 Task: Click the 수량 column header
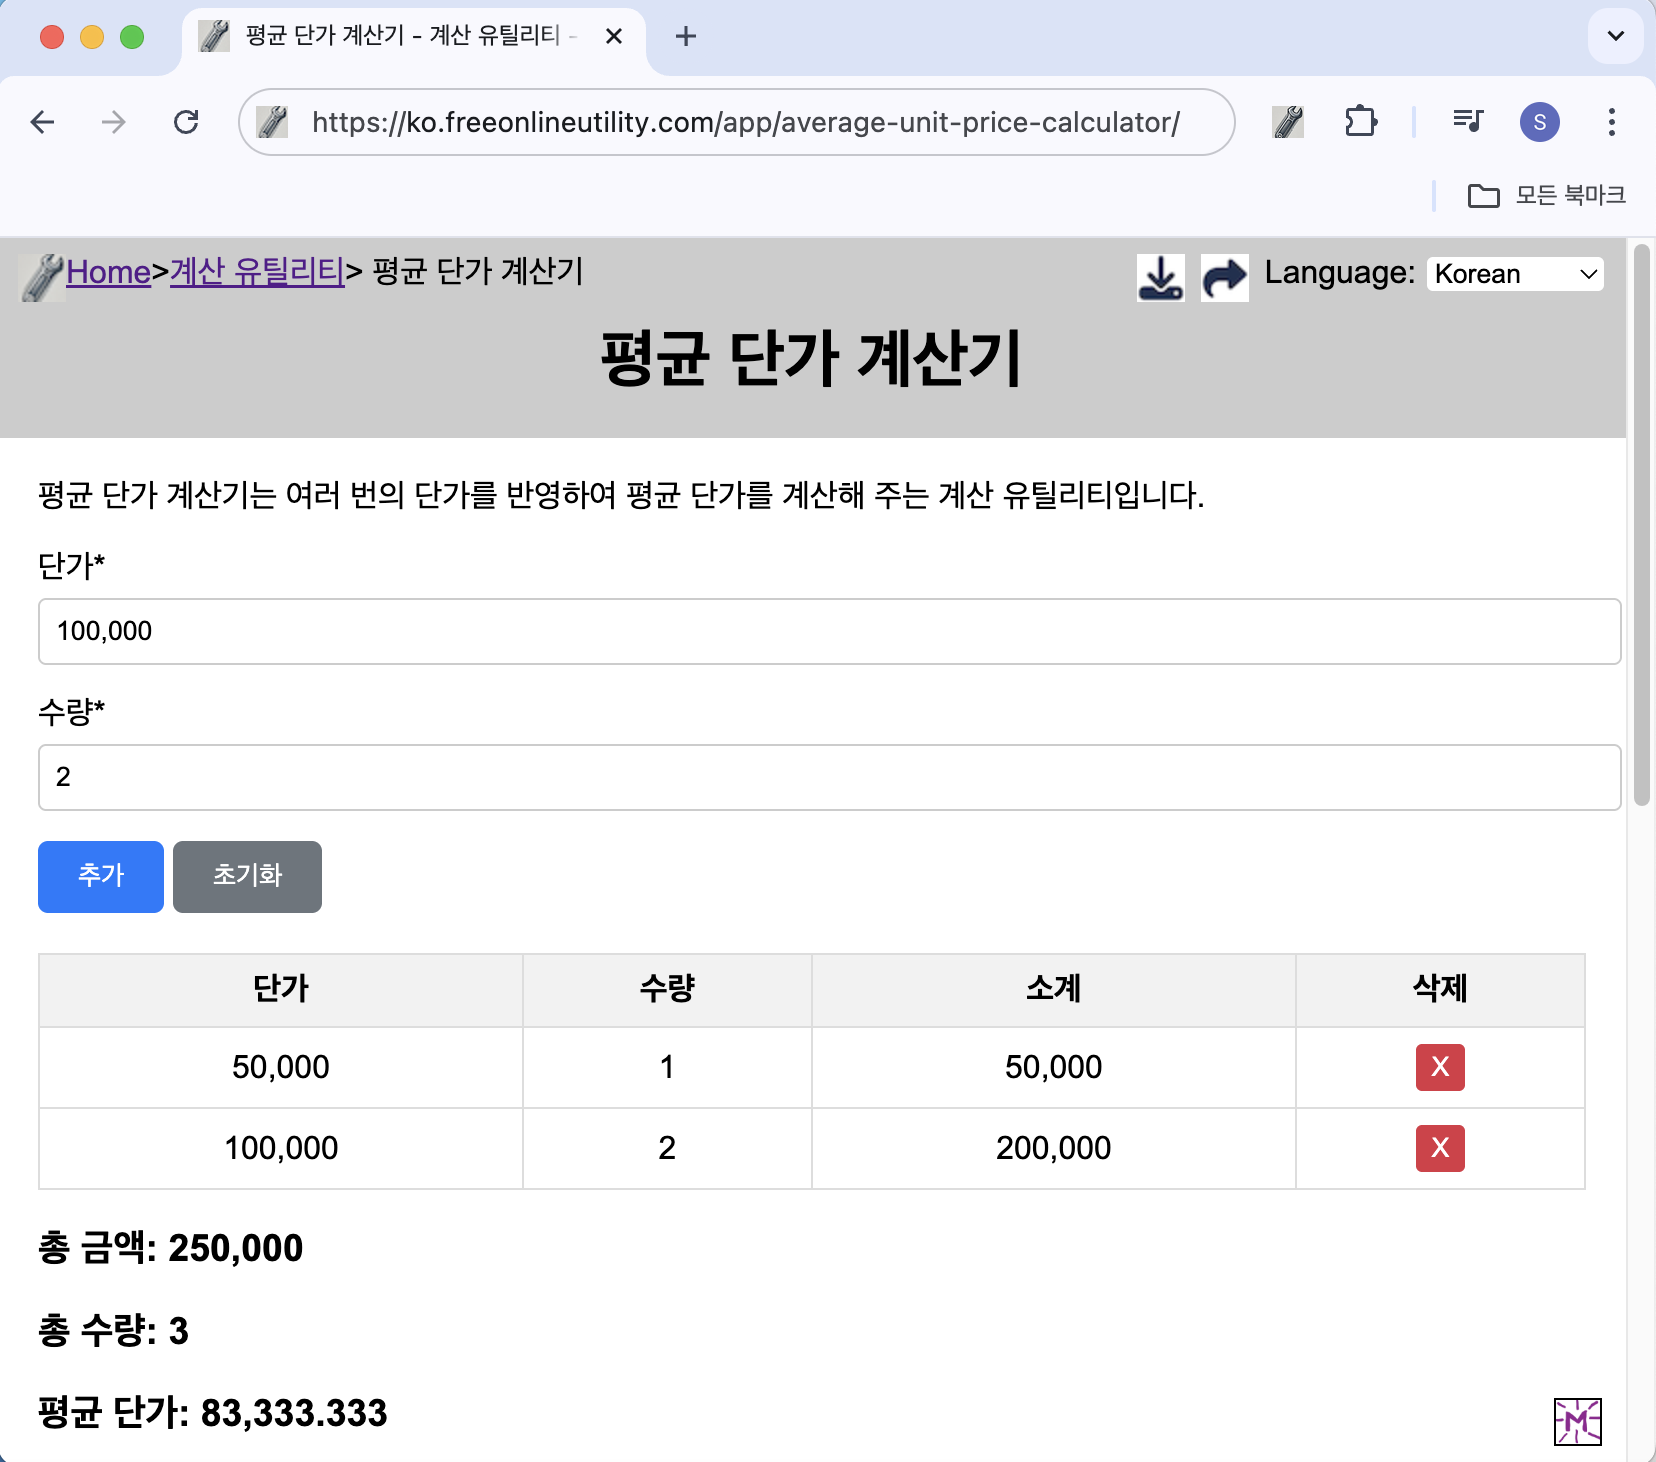point(667,990)
